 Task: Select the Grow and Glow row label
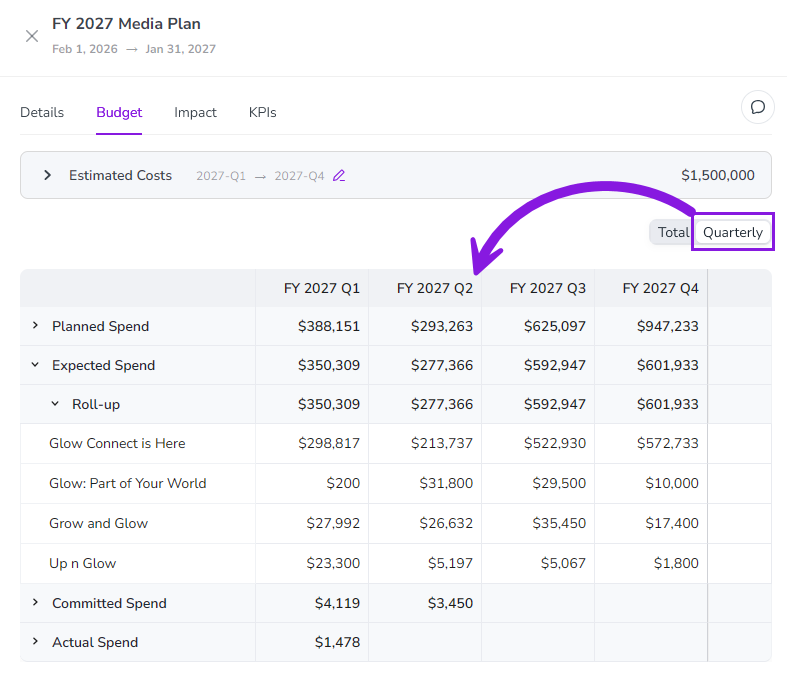98,523
